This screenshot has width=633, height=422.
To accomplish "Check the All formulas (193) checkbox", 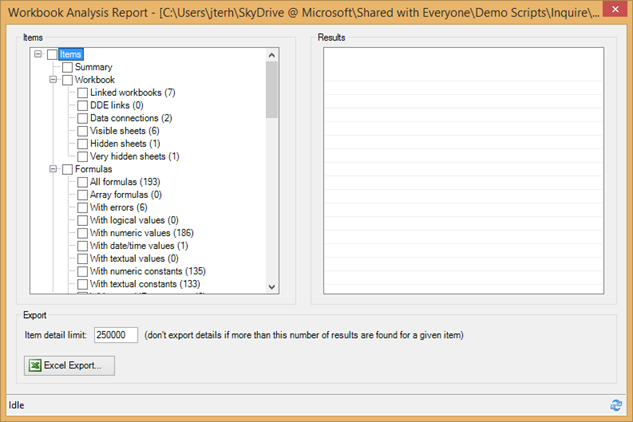I will point(82,182).
